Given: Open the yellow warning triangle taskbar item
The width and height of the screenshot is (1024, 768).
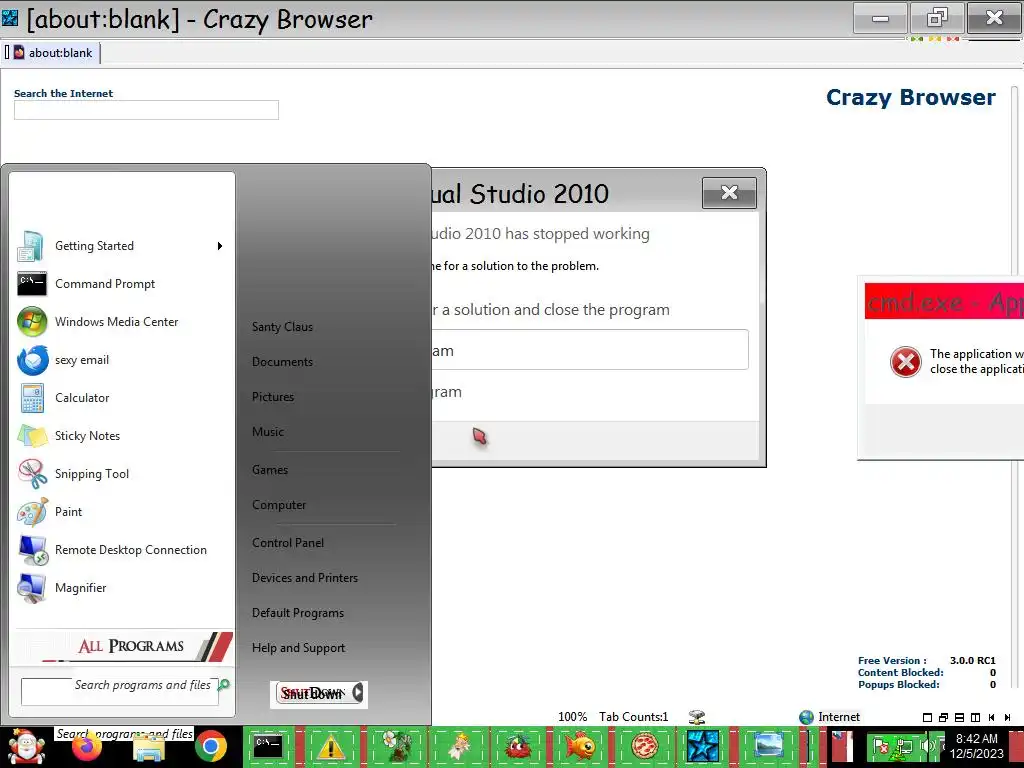Looking at the screenshot, I should click(x=330, y=746).
